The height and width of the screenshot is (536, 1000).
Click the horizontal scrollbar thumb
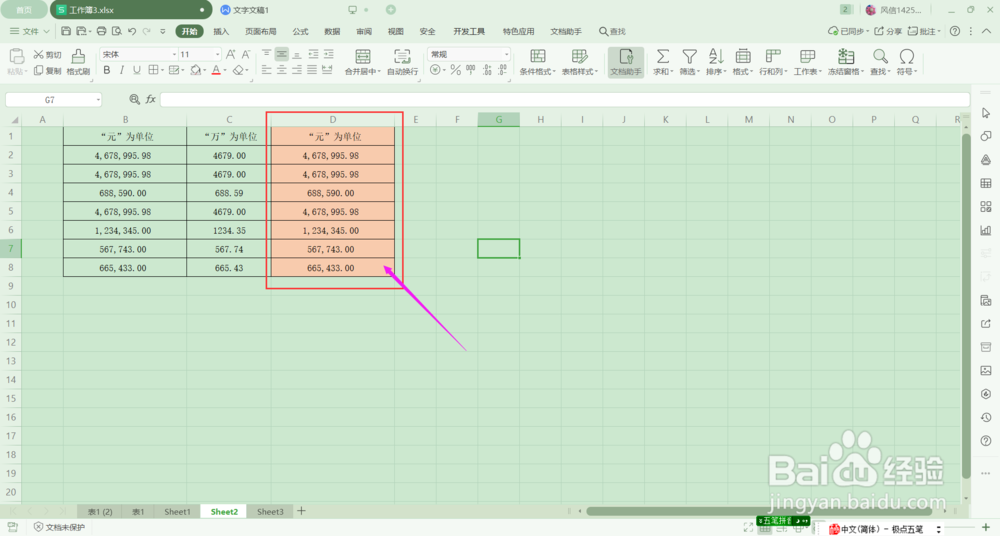[x=759, y=511]
